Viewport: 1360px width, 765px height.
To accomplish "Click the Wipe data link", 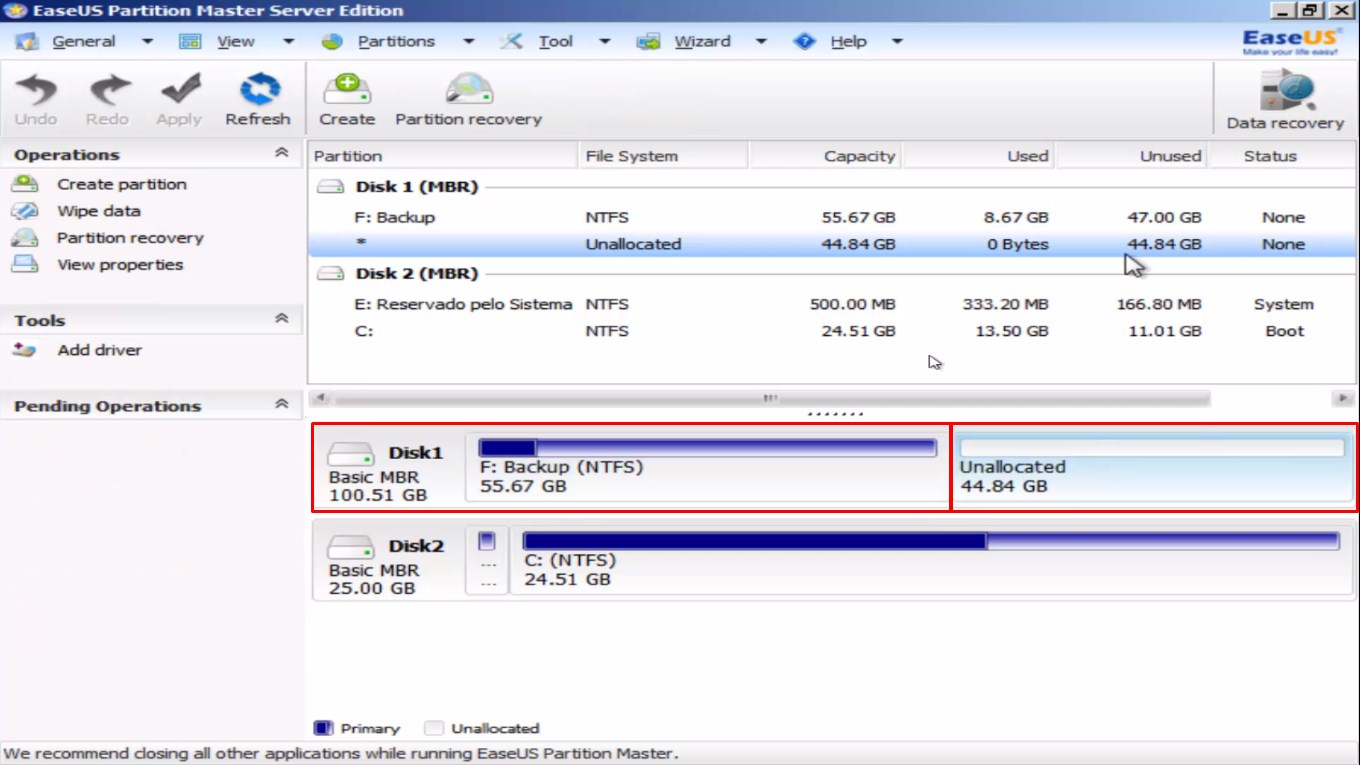I will pos(99,211).
